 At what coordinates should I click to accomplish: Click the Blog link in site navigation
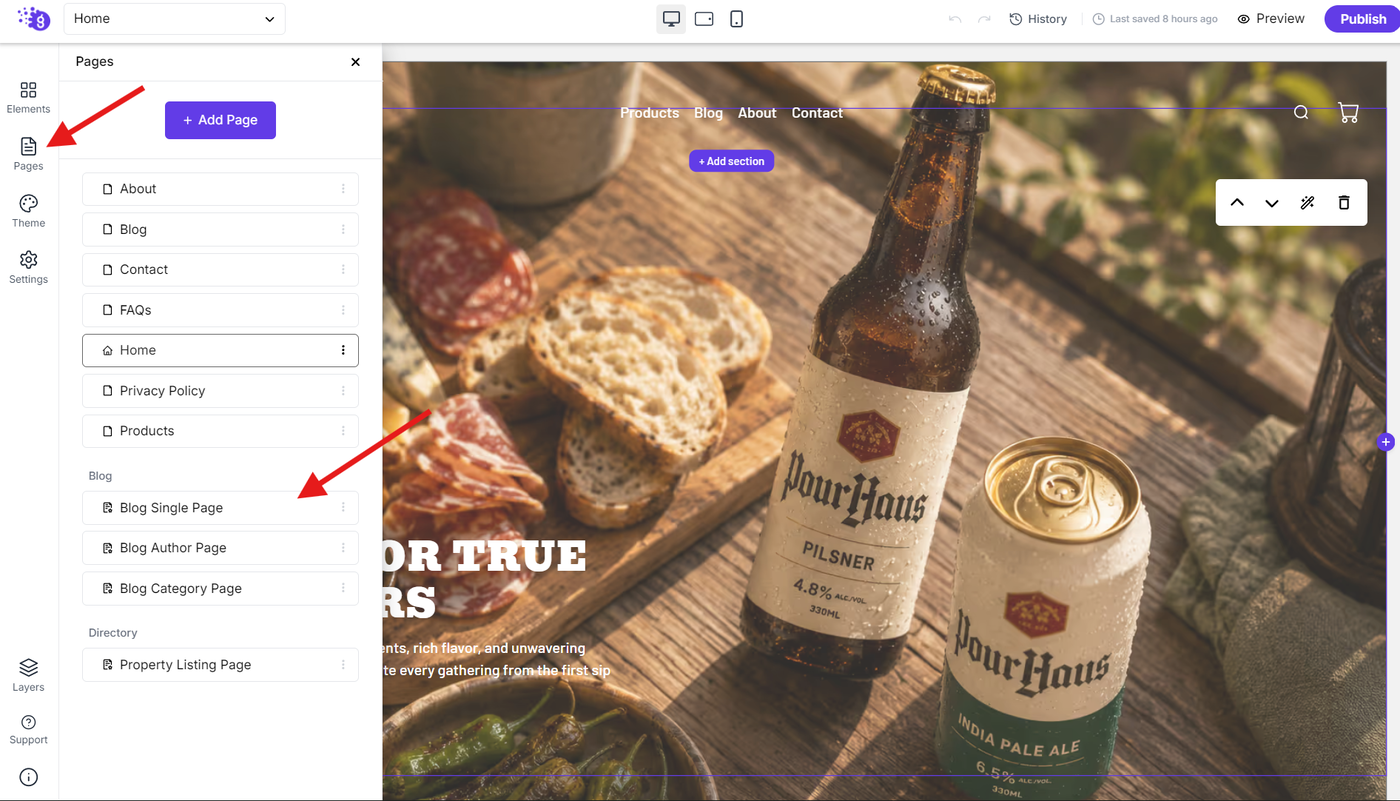point(708,113)
